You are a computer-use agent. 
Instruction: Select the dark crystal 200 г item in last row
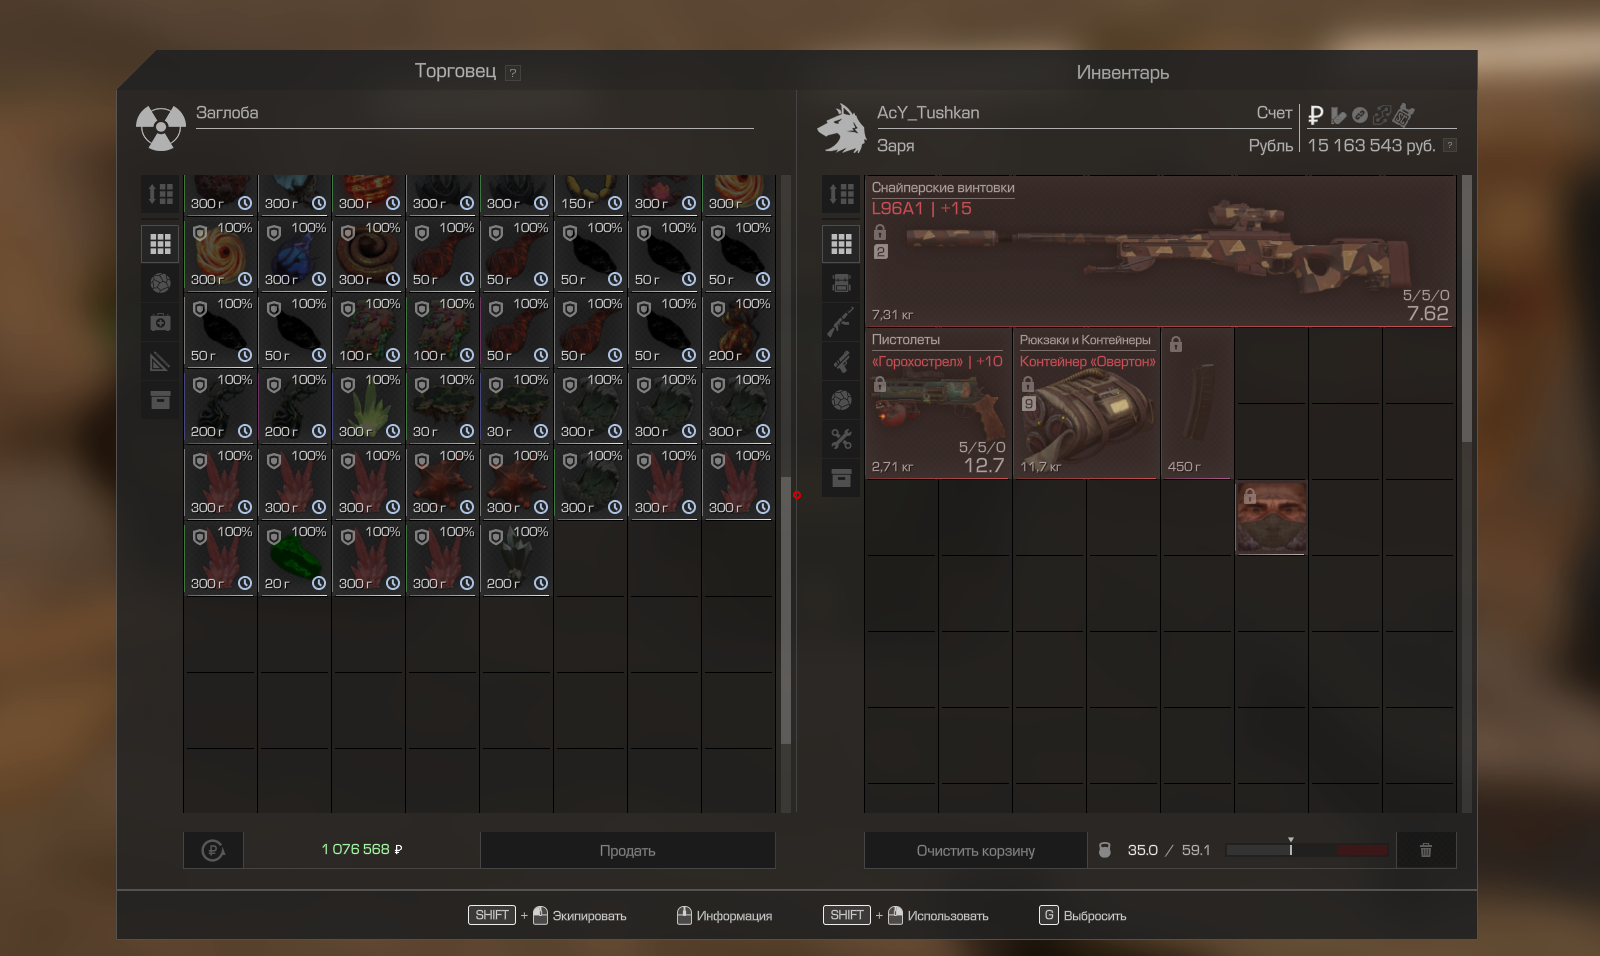pos(516,558)
